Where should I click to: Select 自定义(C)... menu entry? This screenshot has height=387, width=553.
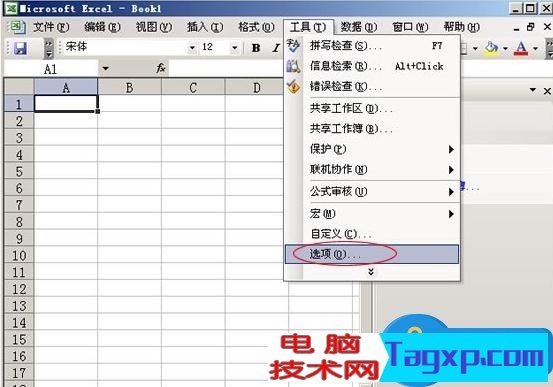372,234
